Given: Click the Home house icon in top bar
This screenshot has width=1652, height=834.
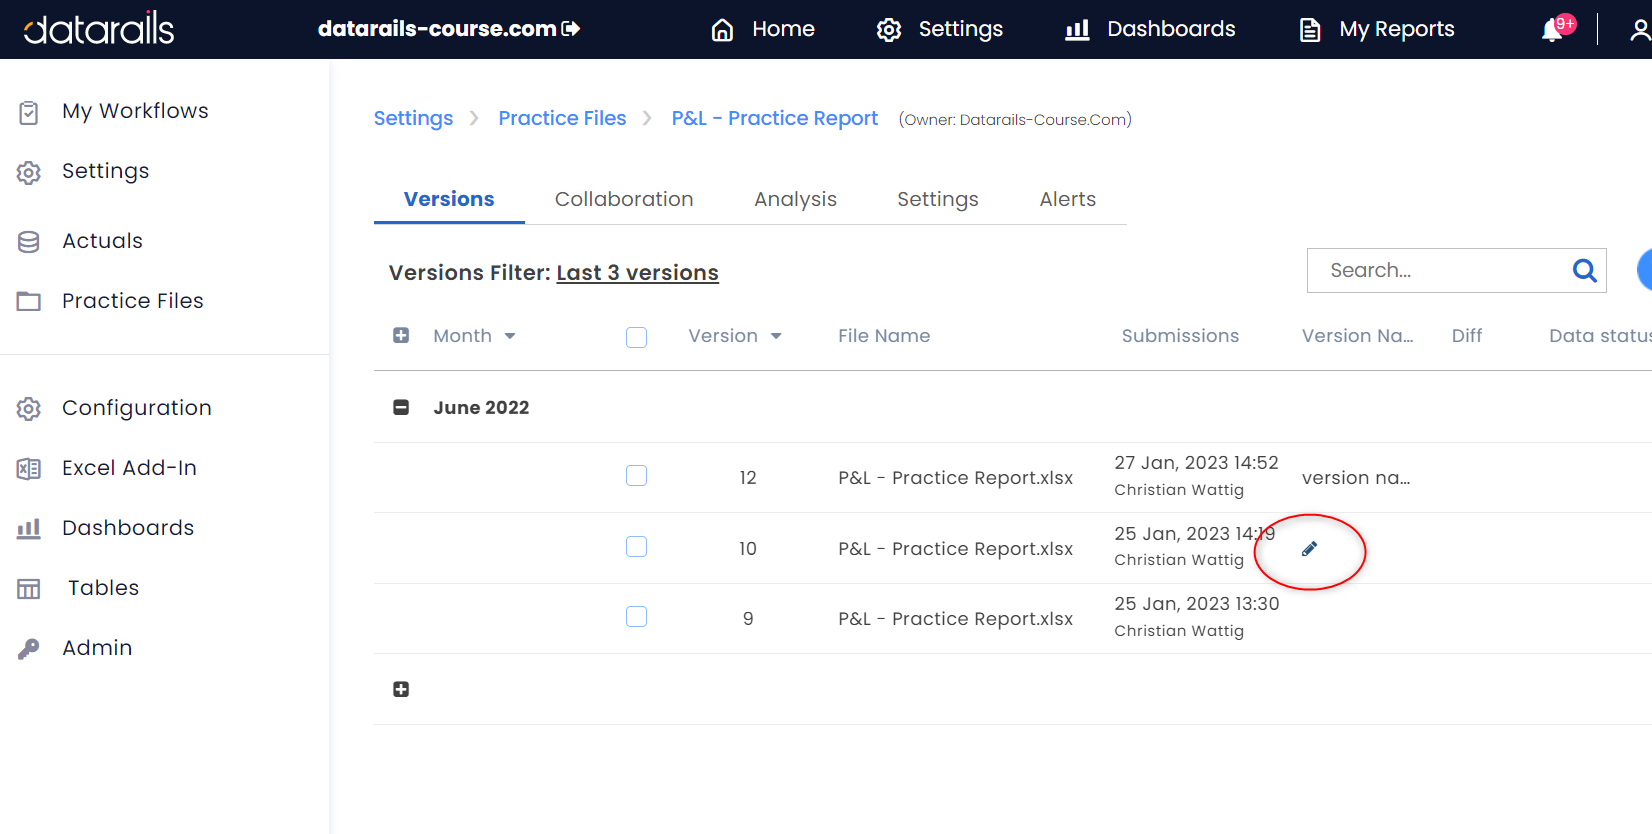Looking at the screenshot, I should pyautogui.click(x=722, y=30).
